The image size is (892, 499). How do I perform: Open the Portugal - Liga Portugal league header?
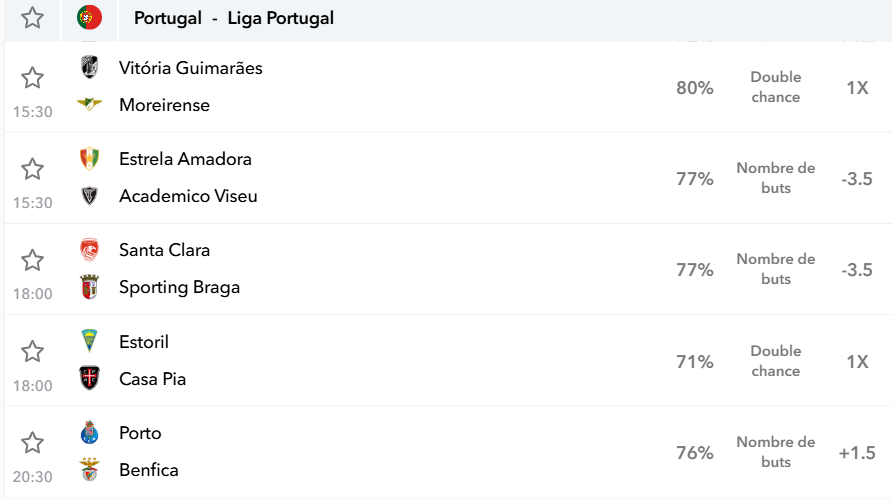click(234, 18)
